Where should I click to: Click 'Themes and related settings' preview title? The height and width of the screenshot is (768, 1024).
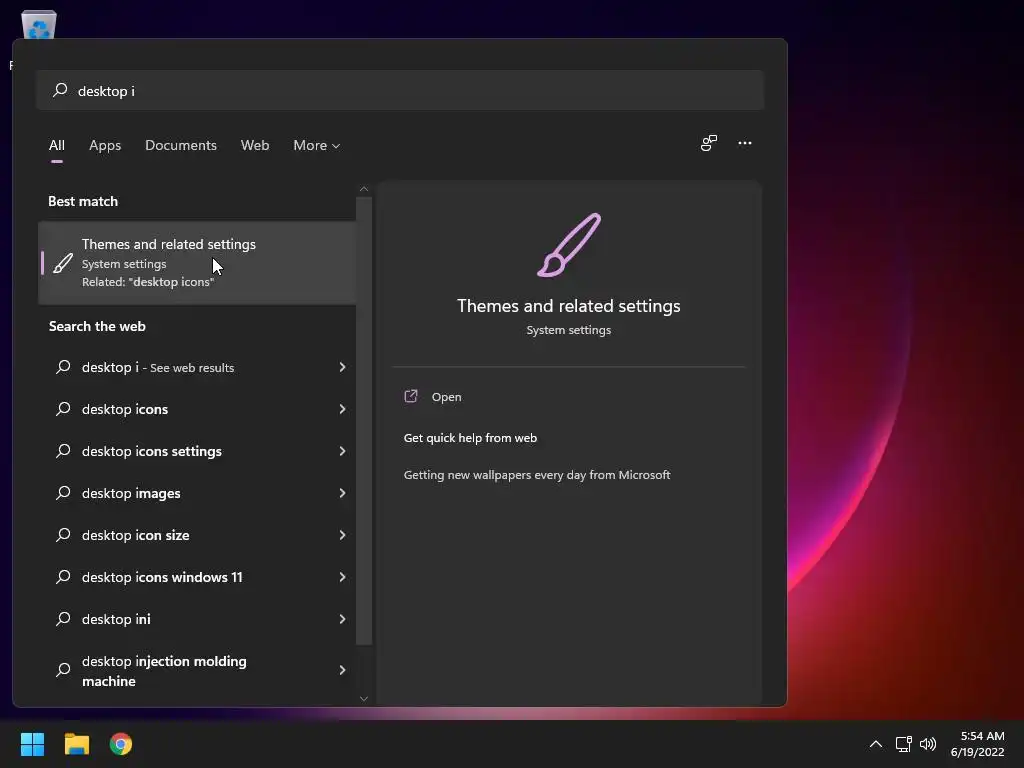pos(569,306)
